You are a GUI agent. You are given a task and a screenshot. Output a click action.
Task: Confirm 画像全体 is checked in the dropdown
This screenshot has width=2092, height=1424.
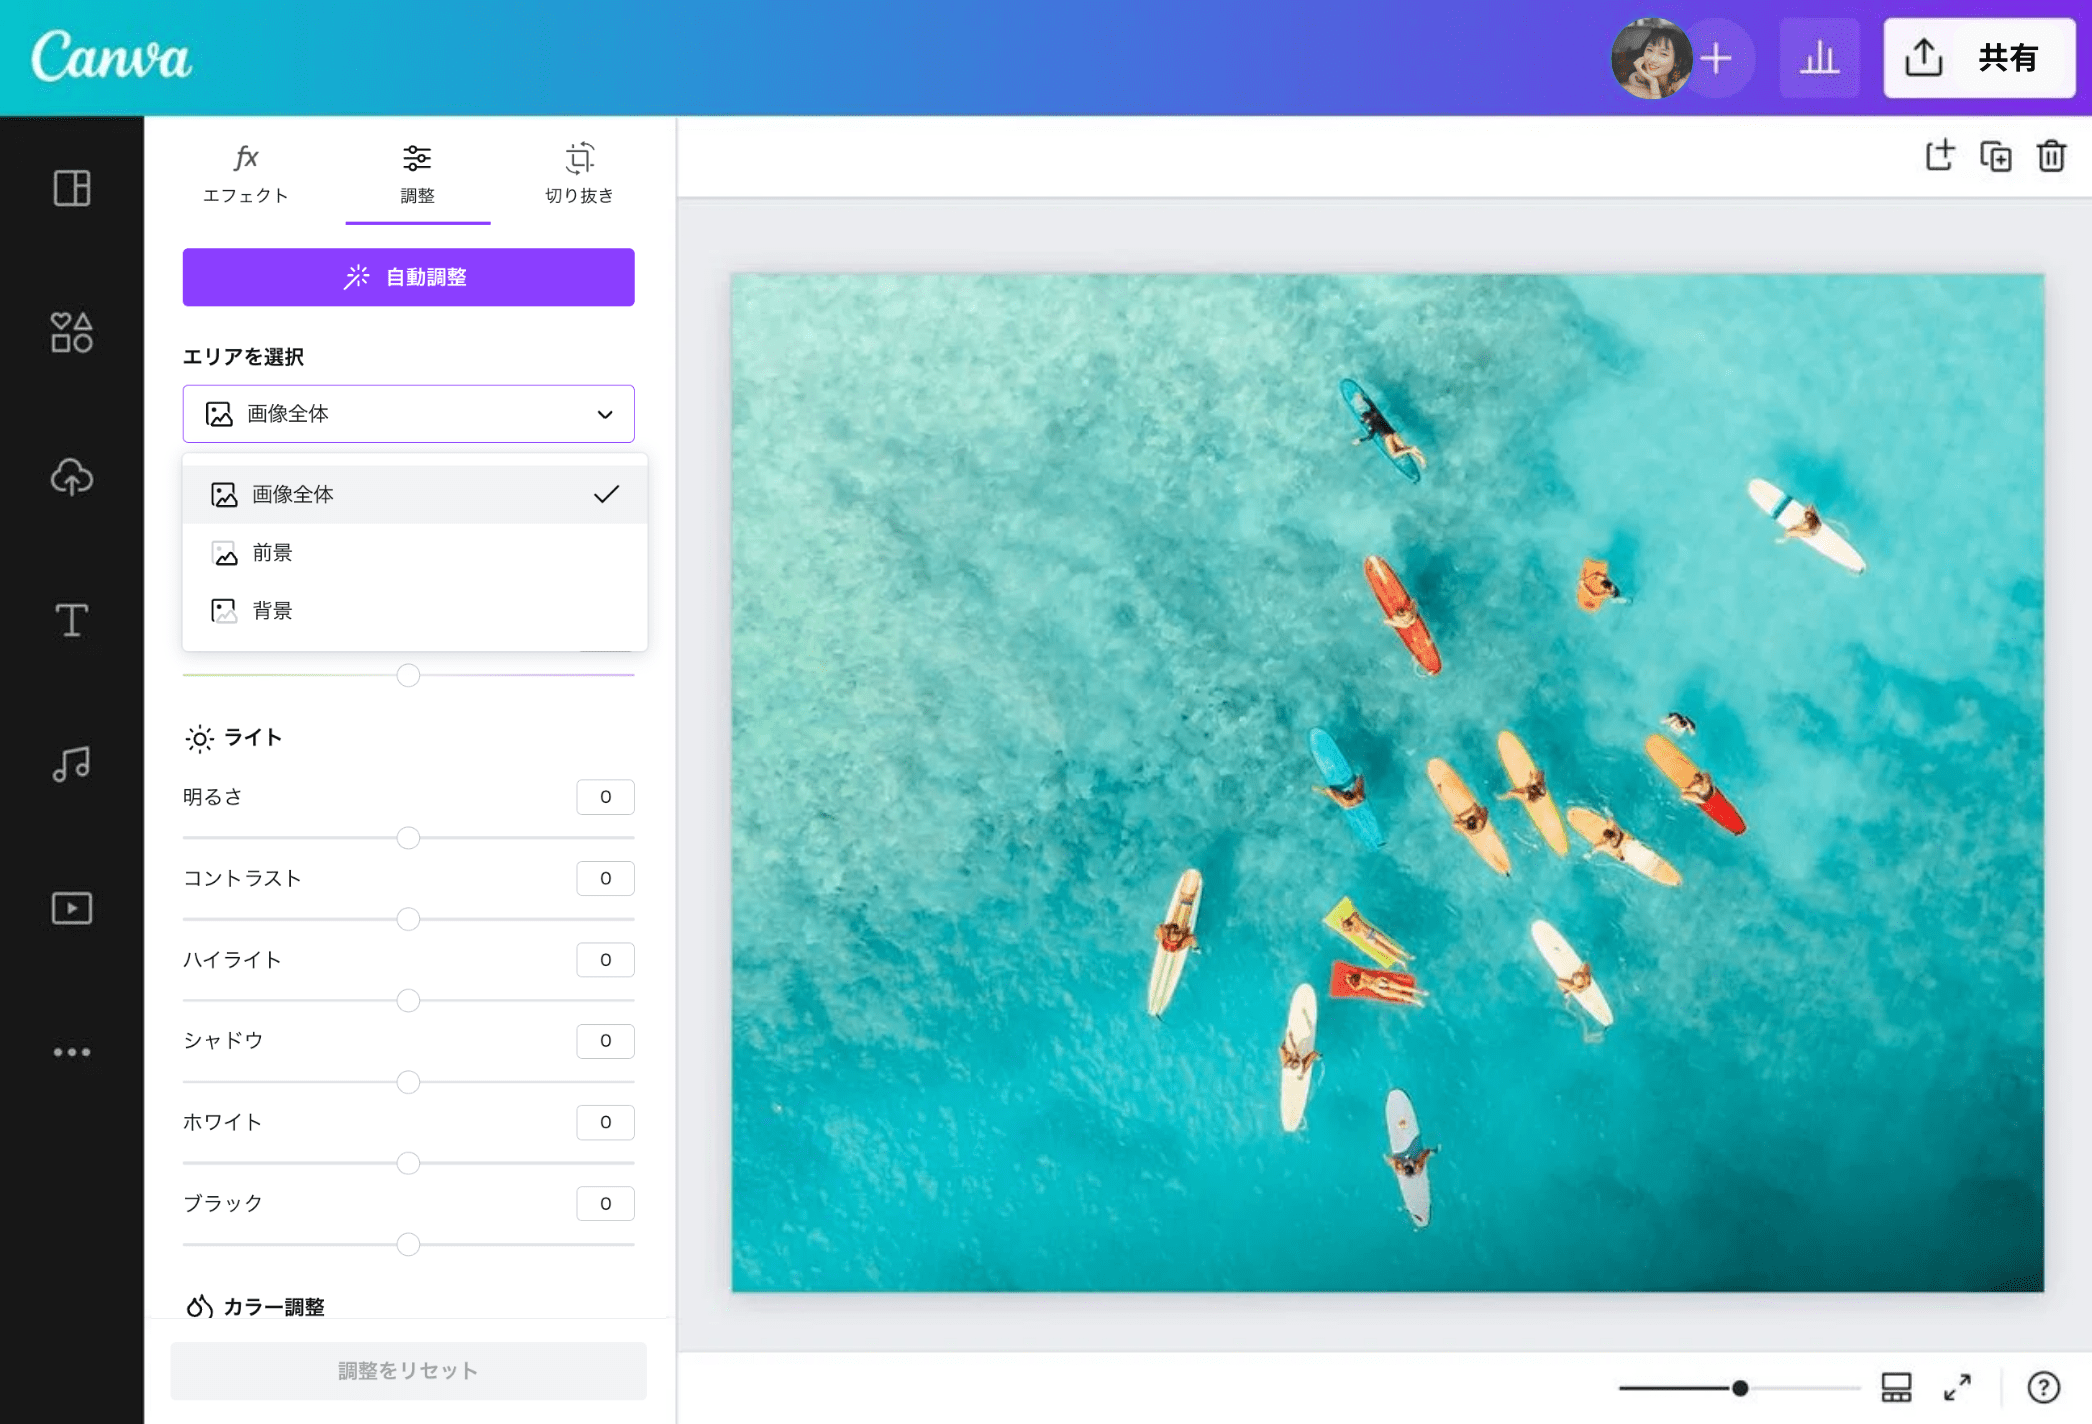[605, 493]
